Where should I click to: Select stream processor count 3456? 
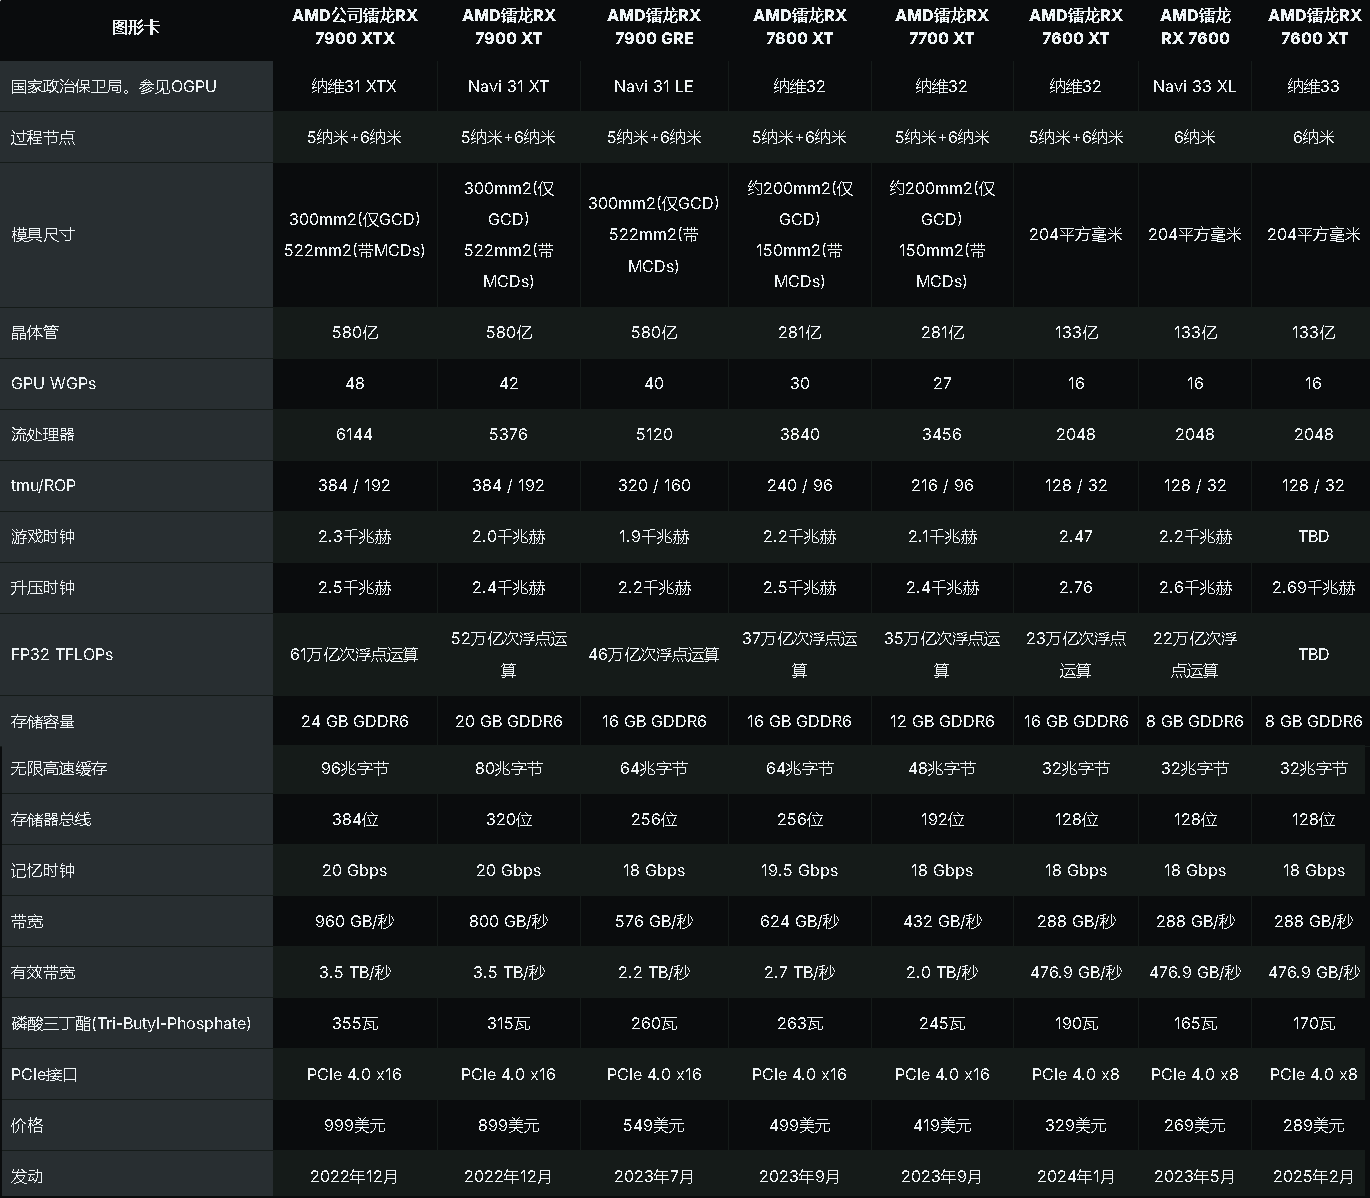(x=942, y=434)
